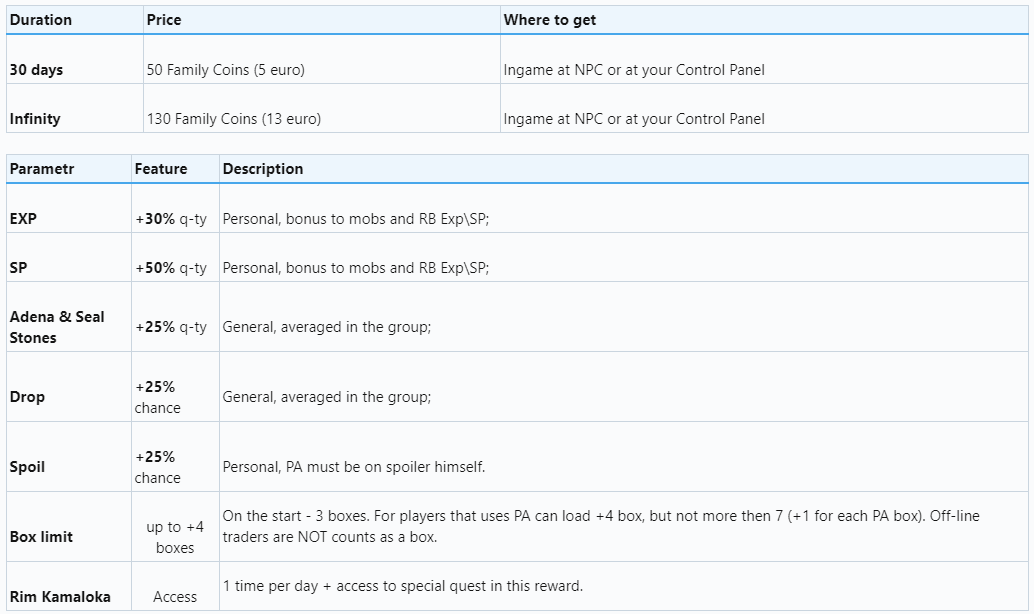Select the Drop parameter cell

click(x=27, y=397)
